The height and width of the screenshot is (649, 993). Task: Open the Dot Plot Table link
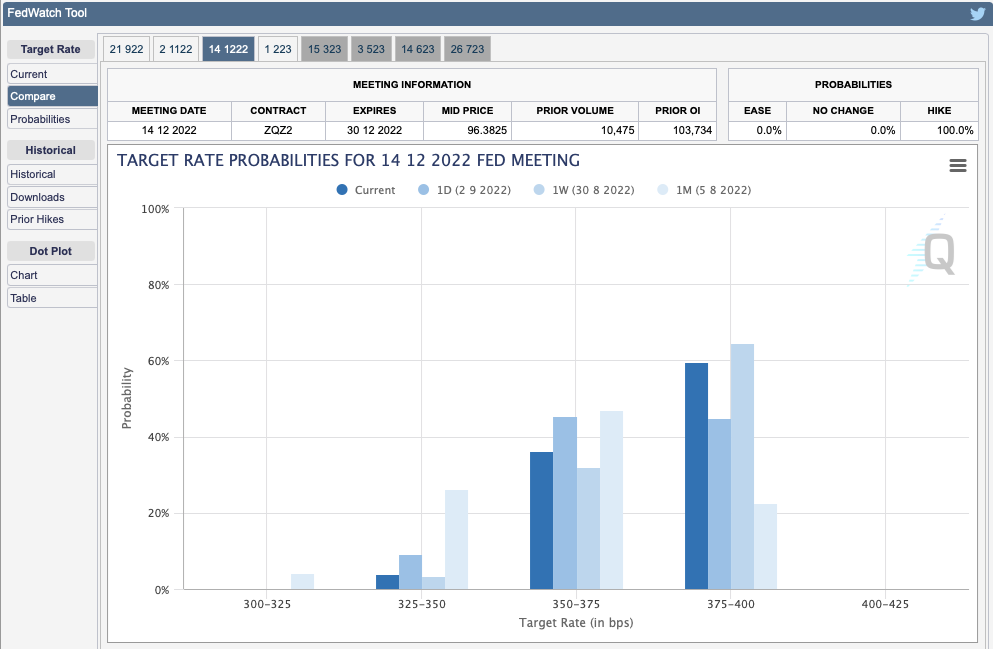53,298
